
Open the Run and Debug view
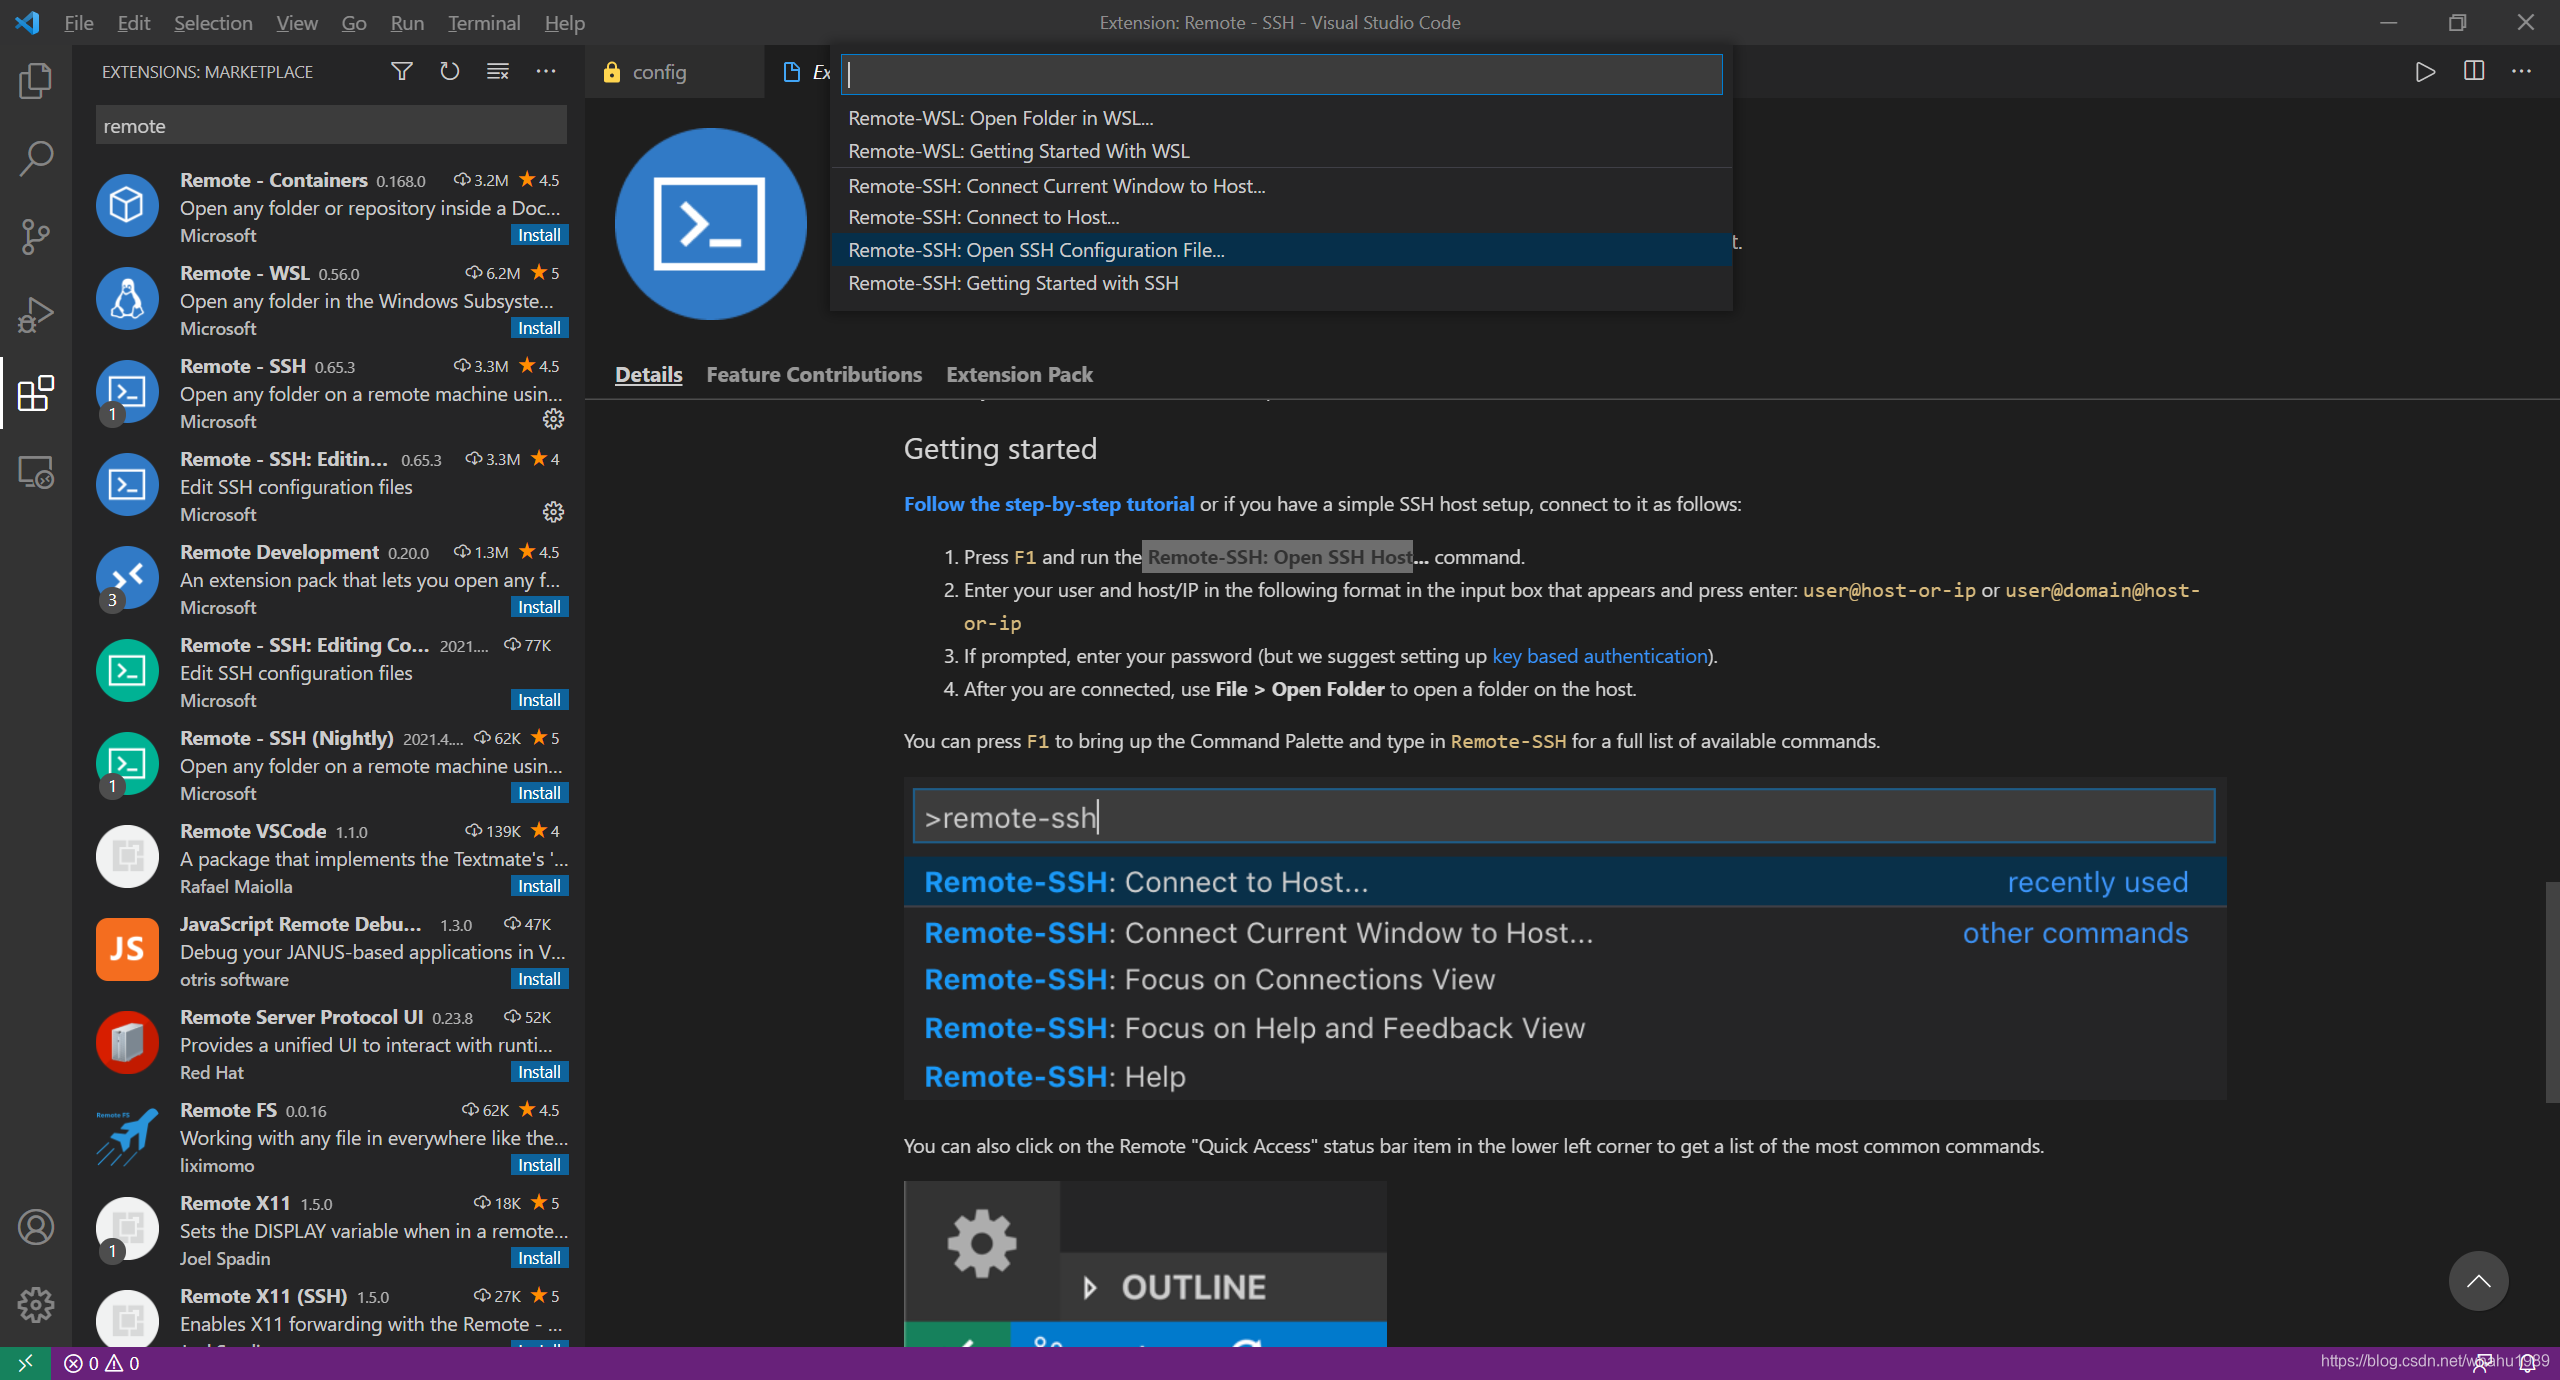click(x=36, y=314)
